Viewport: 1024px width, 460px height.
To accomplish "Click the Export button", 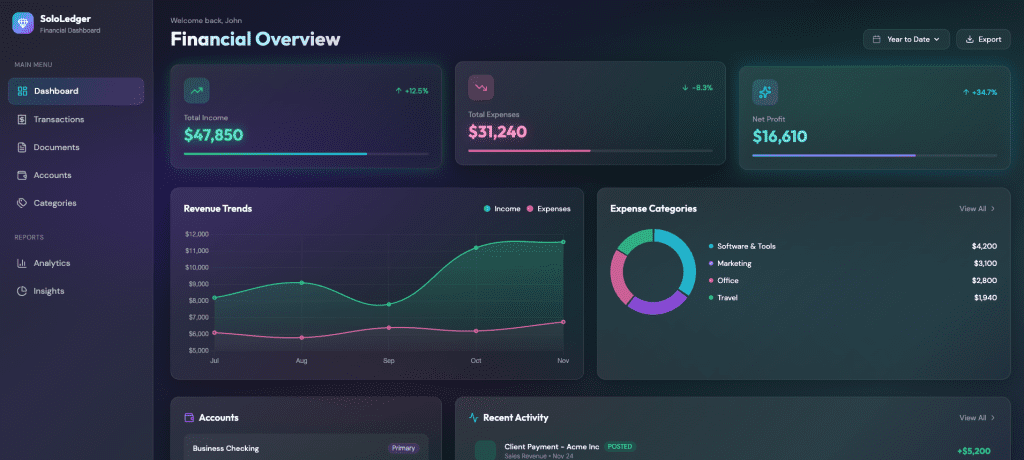I will (983, 40).
